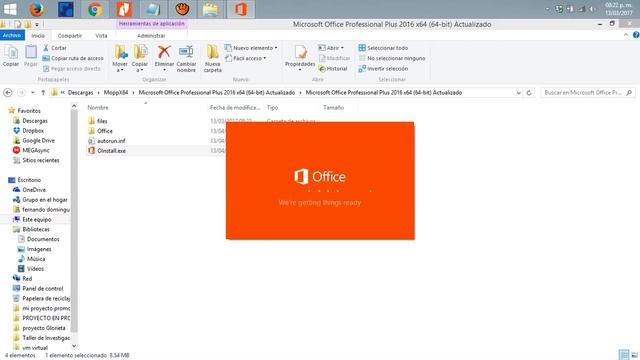Open the ribbon Help icon

click(x=636, y=36)
